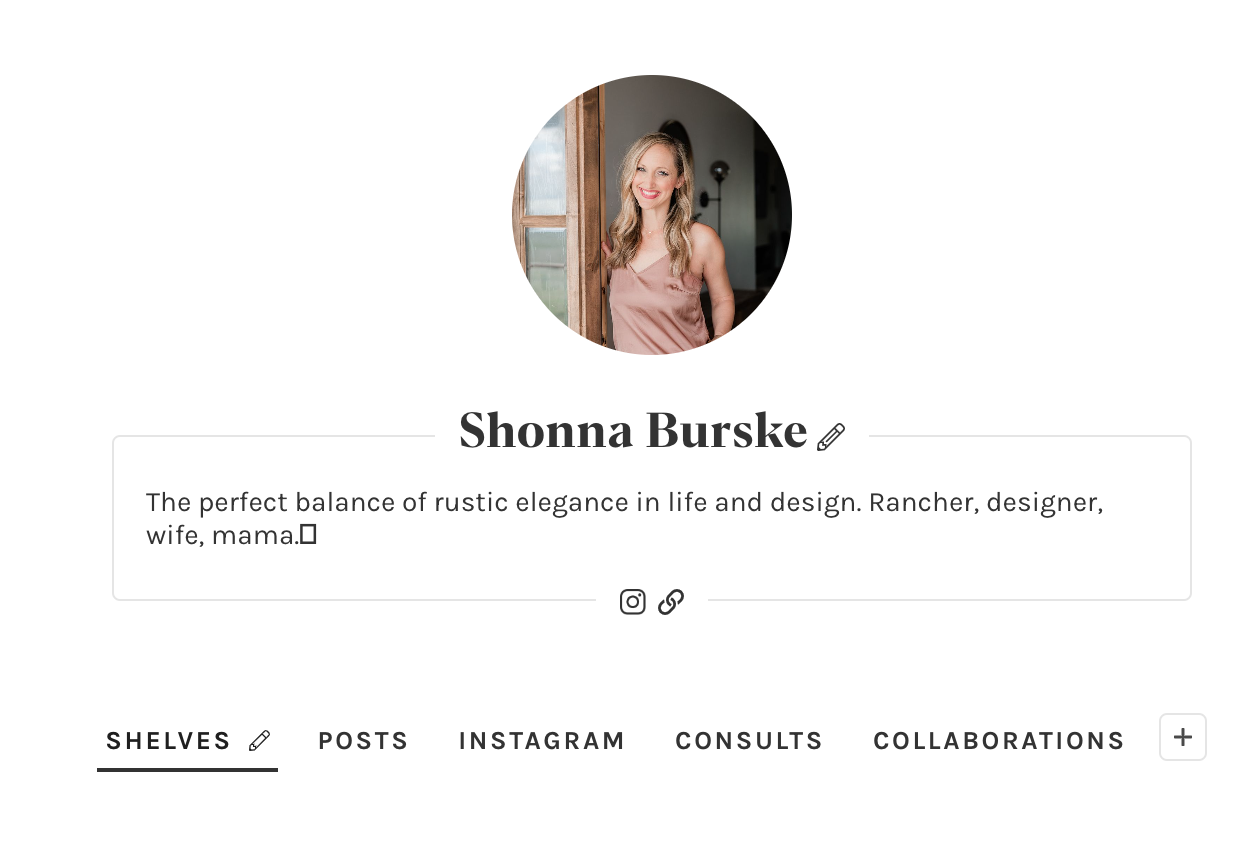Click the pencil icon beside SHELVES
Viewport: 1258px width, 864px height.
(x=259, y=741)
